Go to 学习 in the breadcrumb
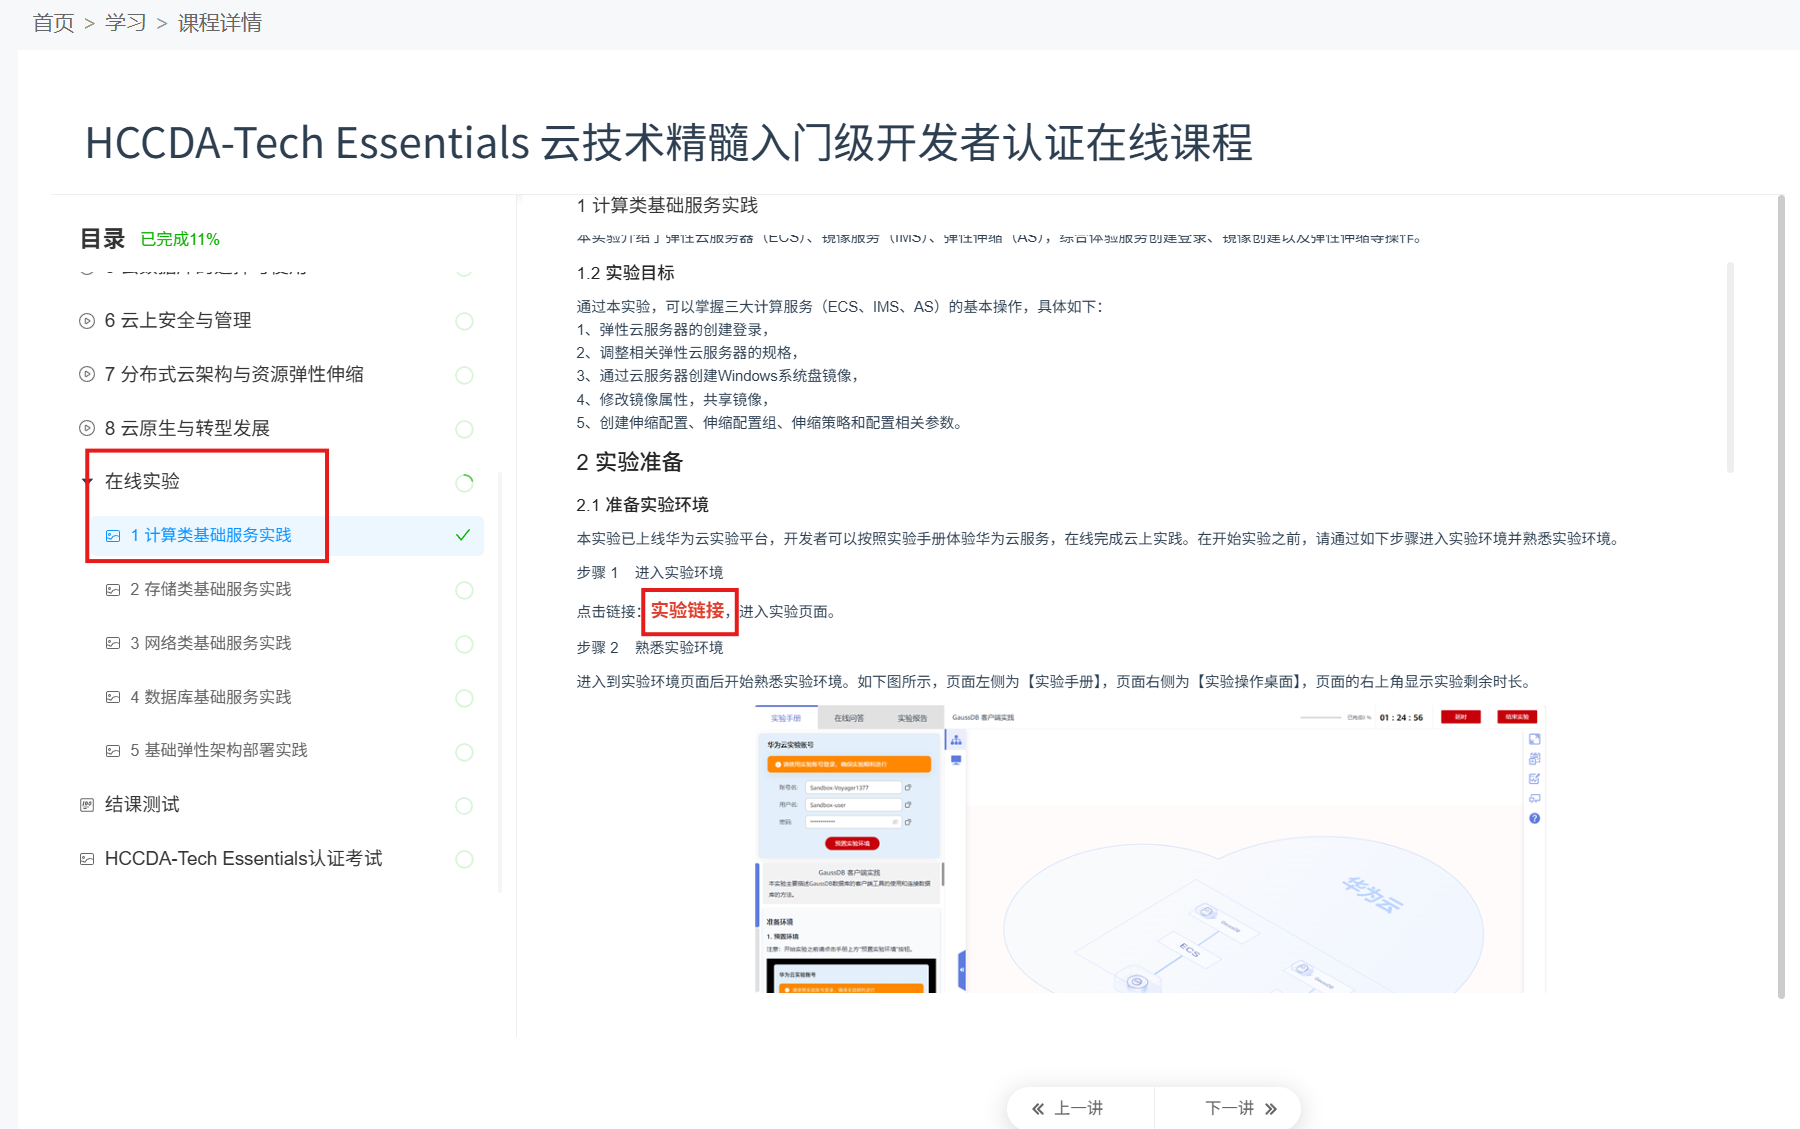Screen dimensions: 1800x1129 125,23
